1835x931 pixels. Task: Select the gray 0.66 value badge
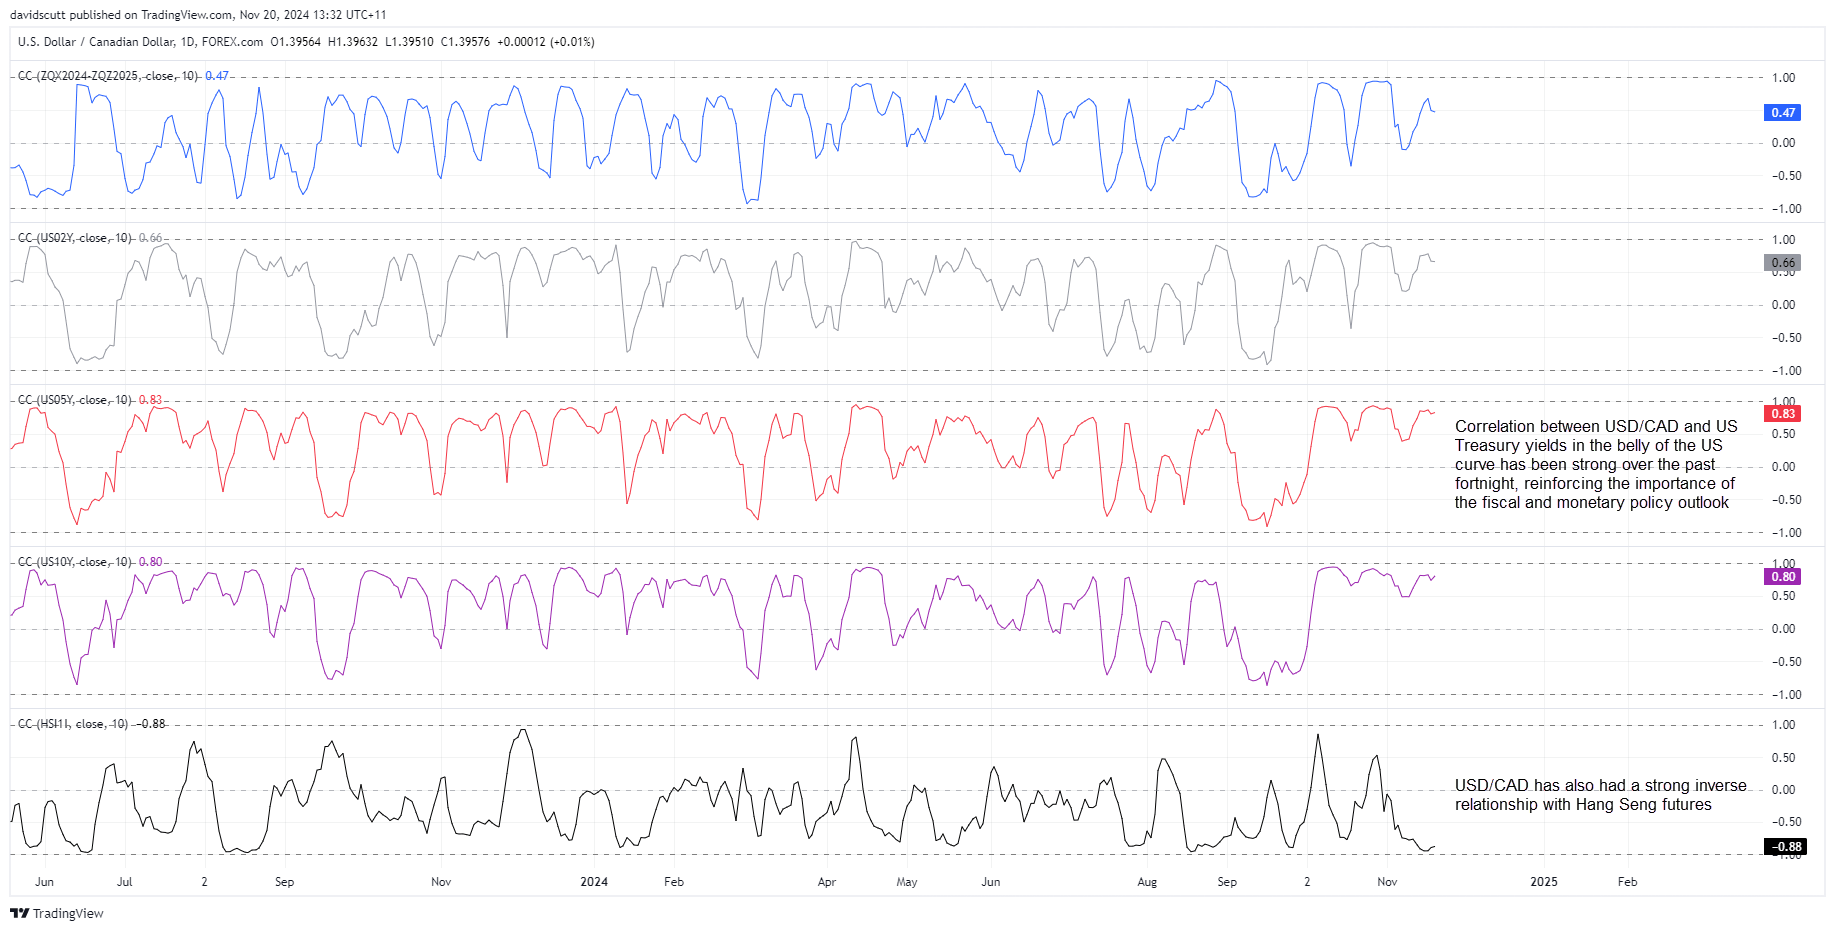click(x=1783, y=263)
